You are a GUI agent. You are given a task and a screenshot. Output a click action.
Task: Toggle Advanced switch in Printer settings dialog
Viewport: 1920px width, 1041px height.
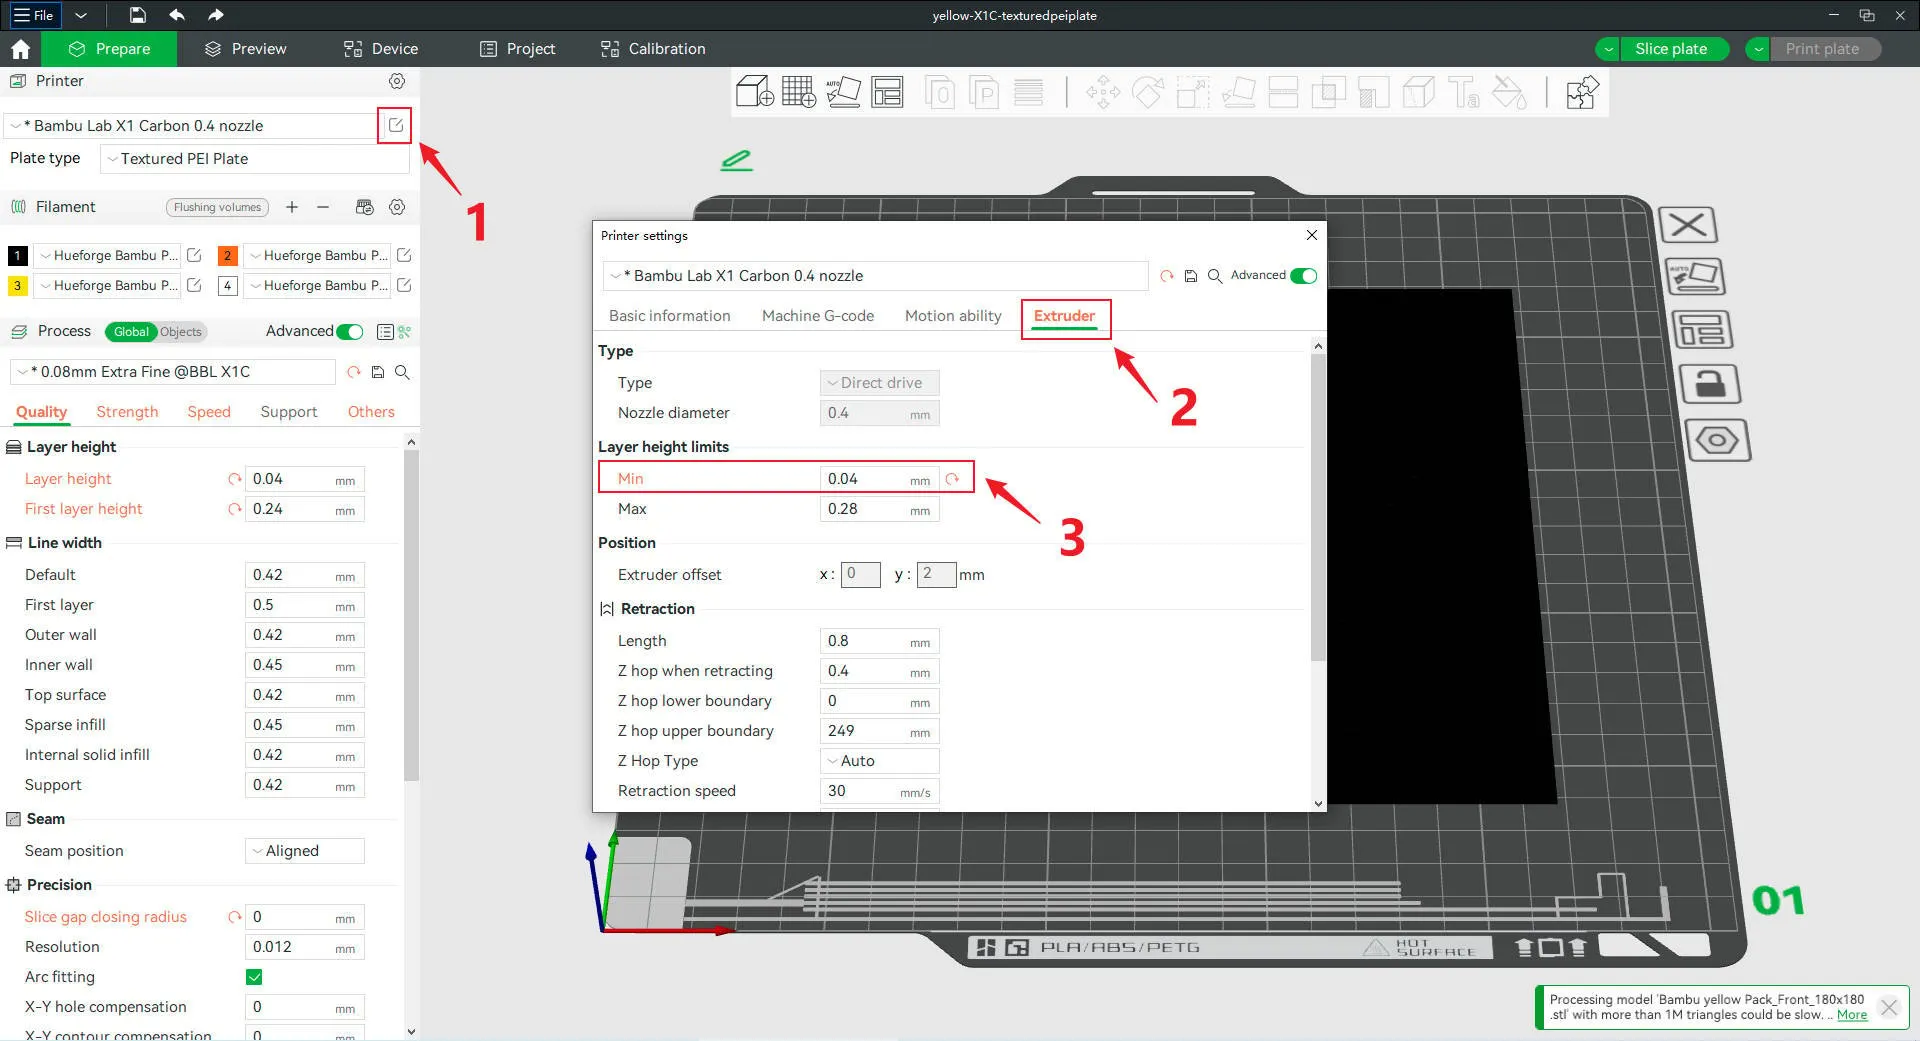(1304, 276)
